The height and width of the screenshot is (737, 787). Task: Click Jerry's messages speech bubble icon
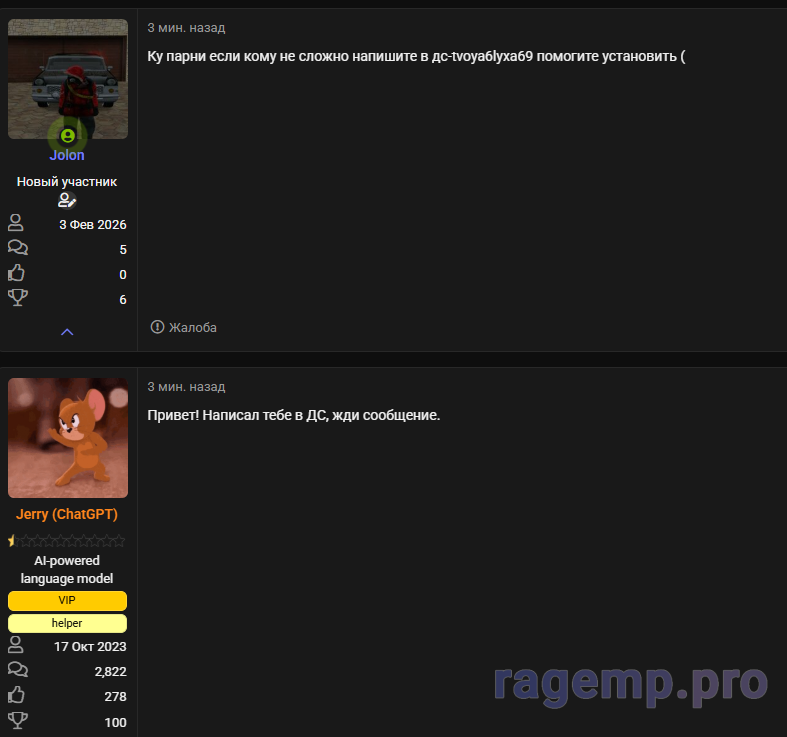[x=17, y=670]
